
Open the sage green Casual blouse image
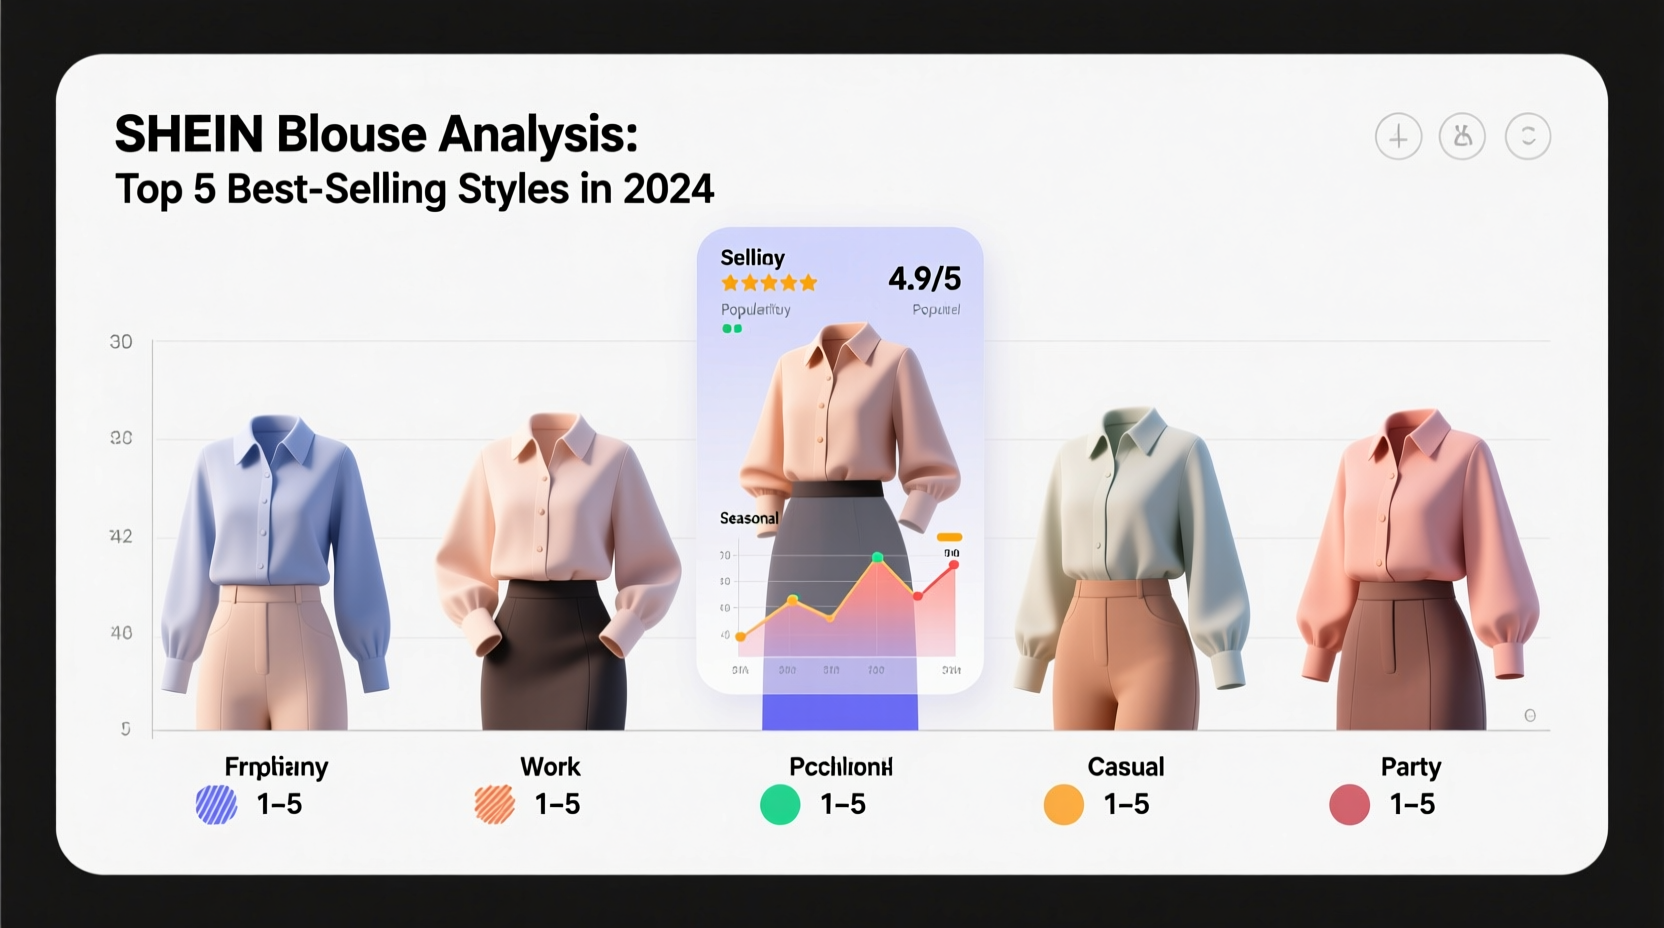[x=1130, y=568]
